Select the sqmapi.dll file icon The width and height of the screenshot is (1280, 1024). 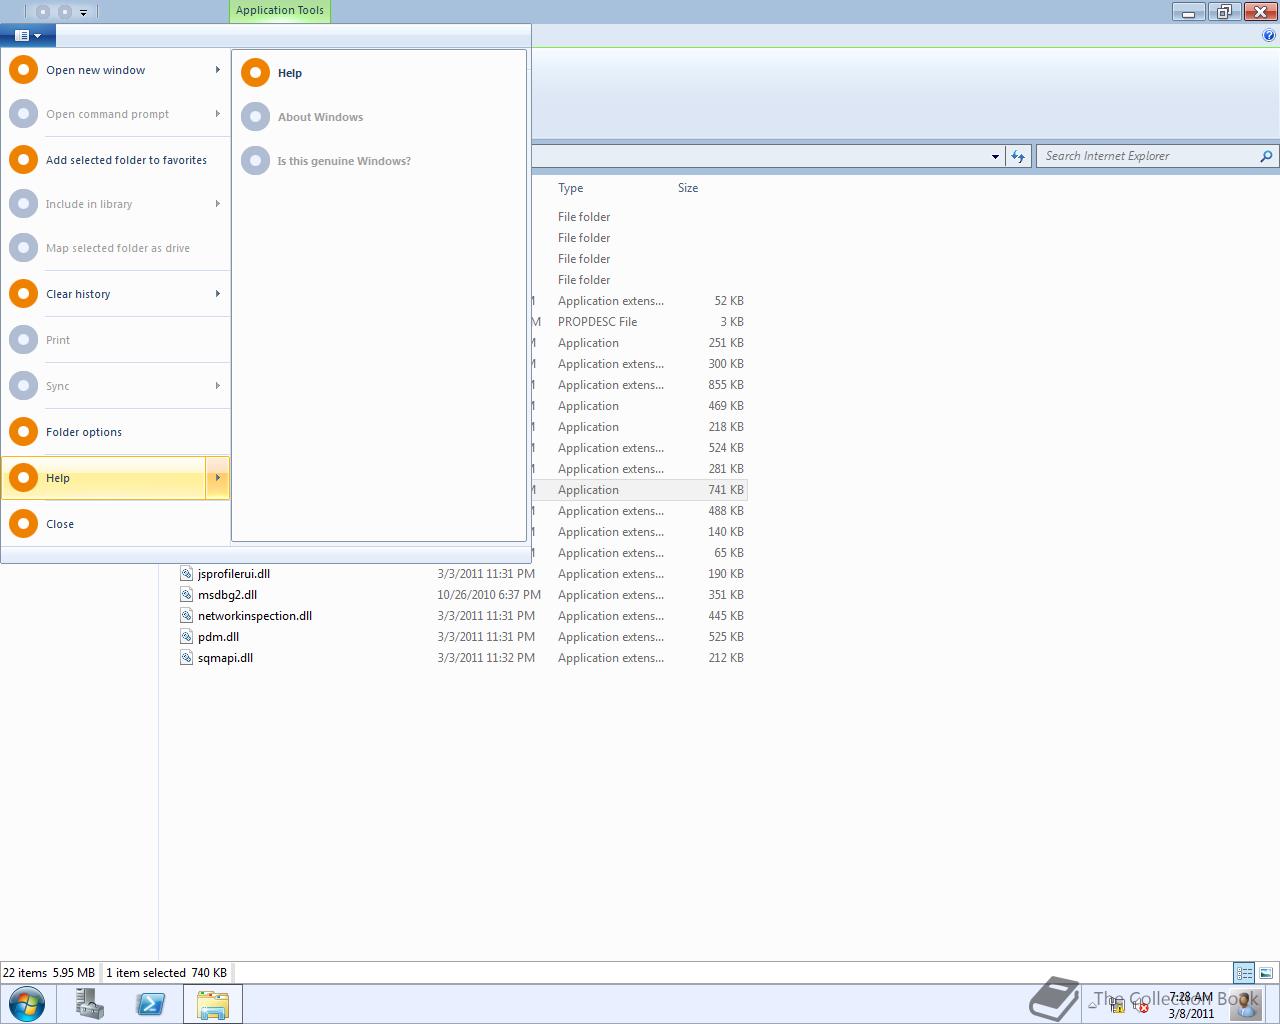coord(186,658)
